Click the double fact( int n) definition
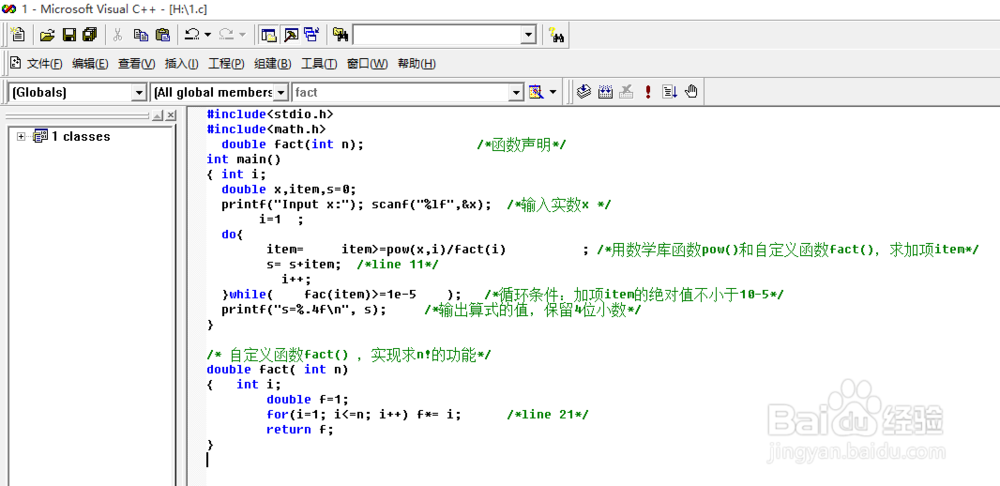This screenshot has height=486, width=1000. point(277,369)
